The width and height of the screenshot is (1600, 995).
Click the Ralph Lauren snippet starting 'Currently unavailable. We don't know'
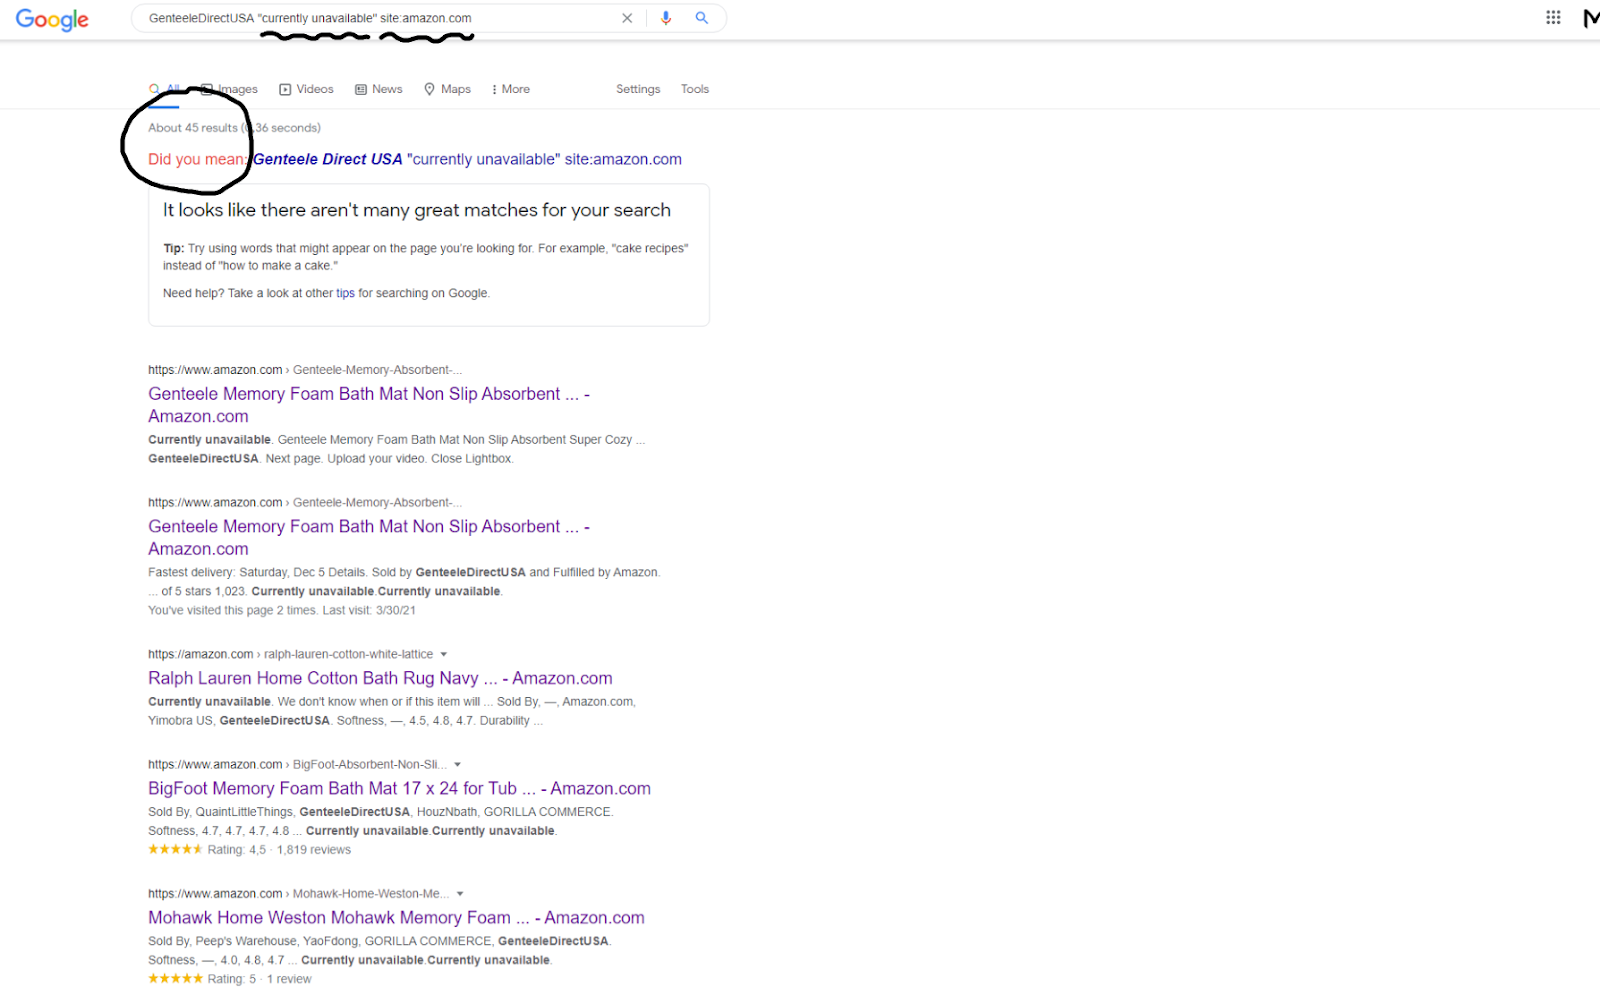pos(392,711)
